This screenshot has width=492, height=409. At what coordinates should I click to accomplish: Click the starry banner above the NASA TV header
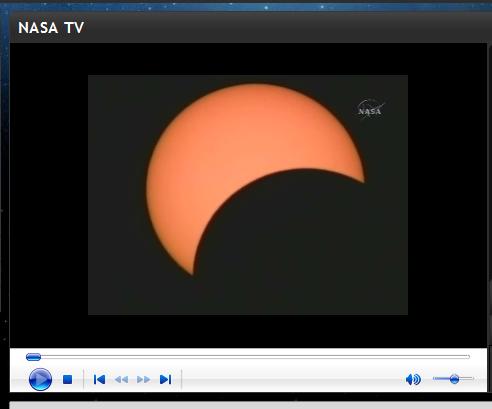[x=247, y=6]
